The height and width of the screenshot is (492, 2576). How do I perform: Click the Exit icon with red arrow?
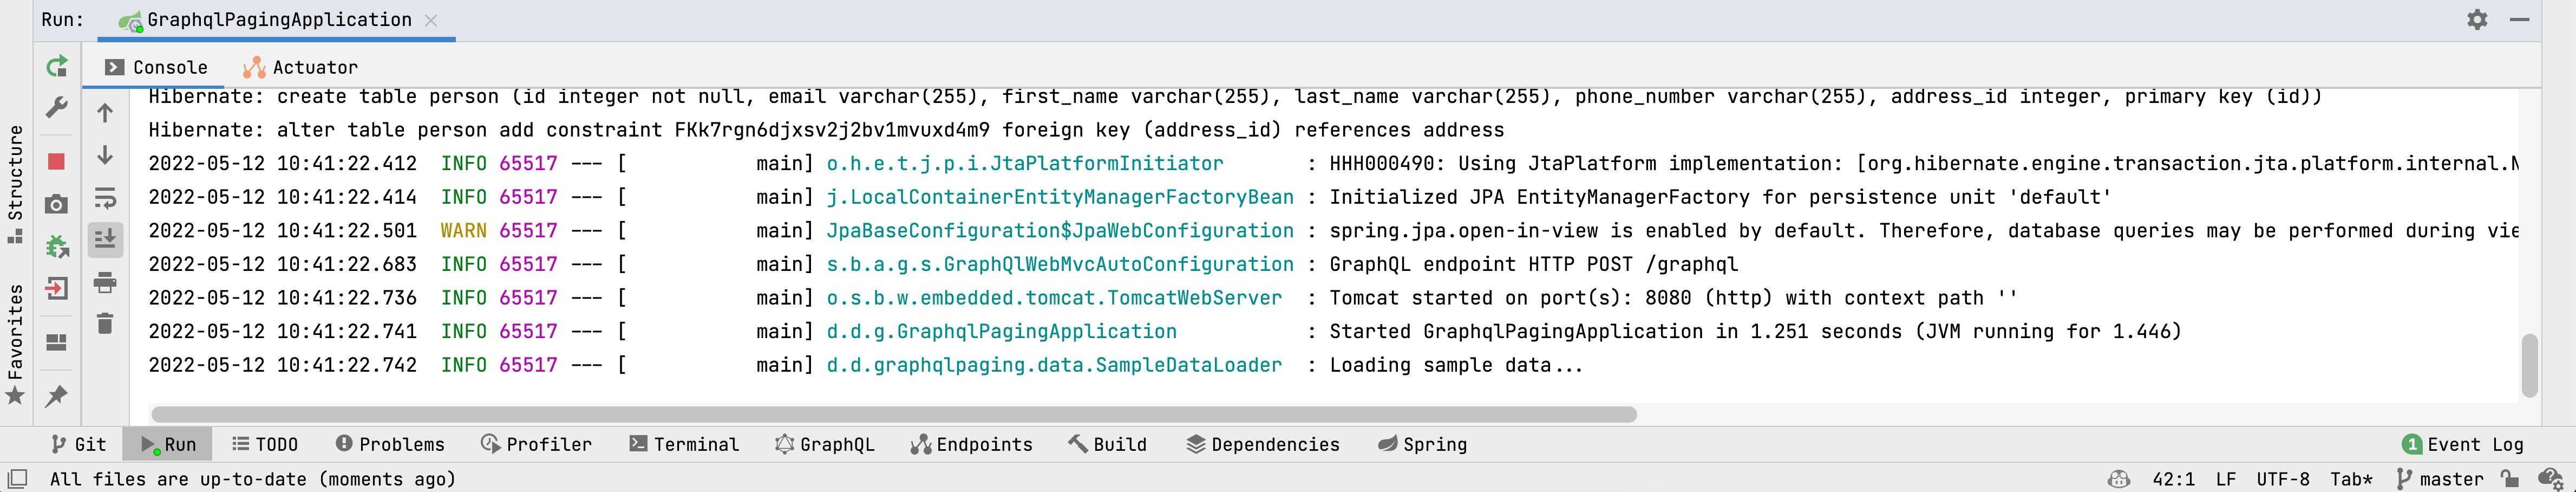57,289
